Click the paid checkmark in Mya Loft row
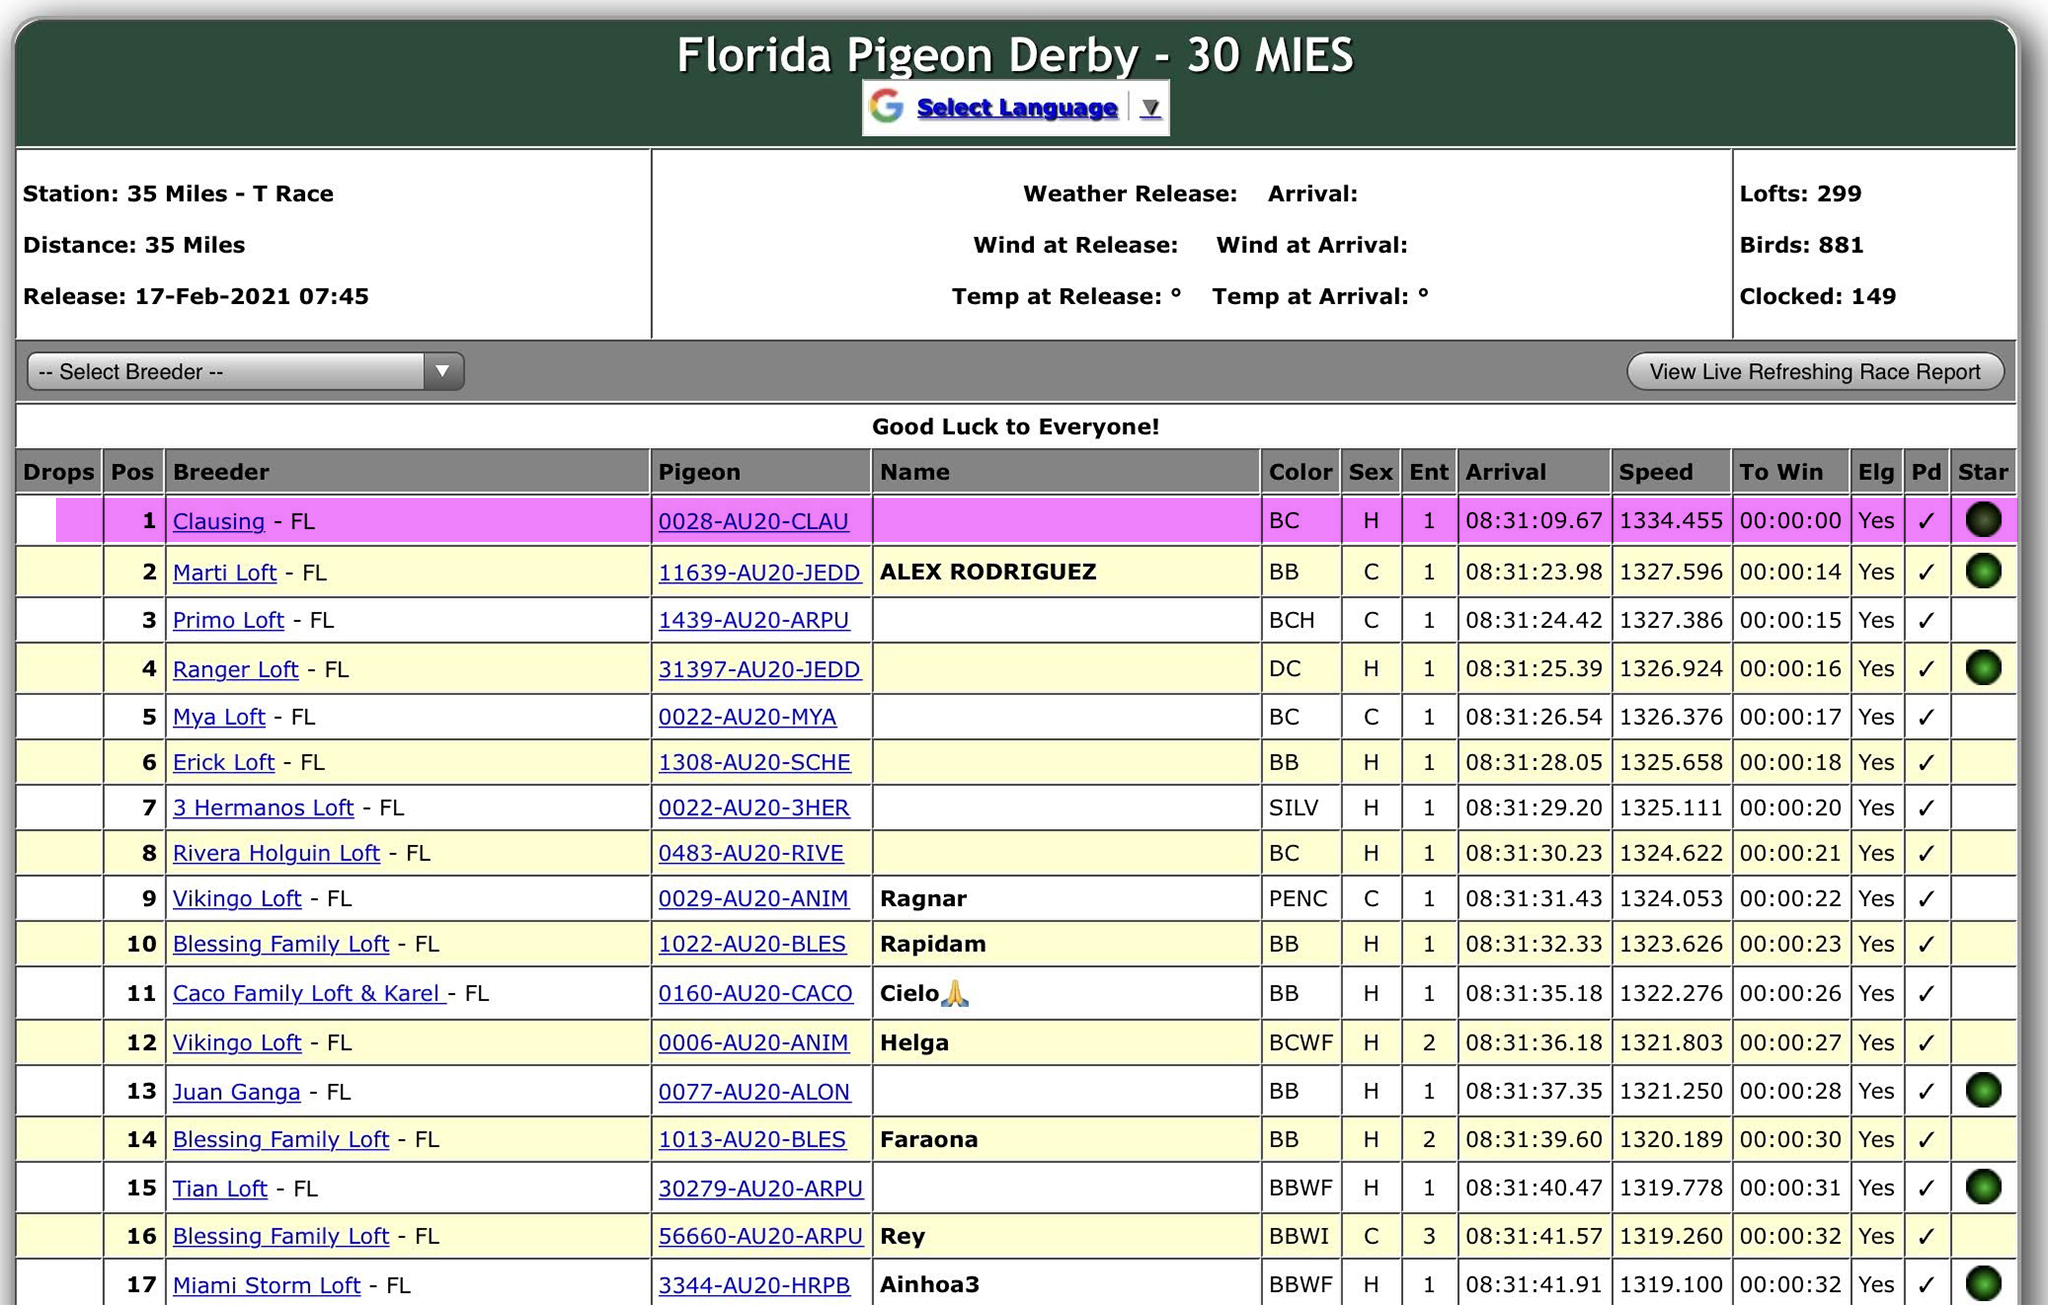 point(1925,718)
